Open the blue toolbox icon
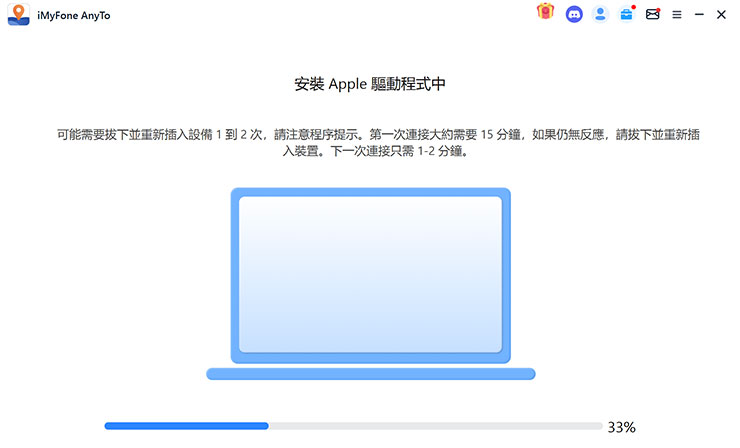 click(x=627, y=14)
